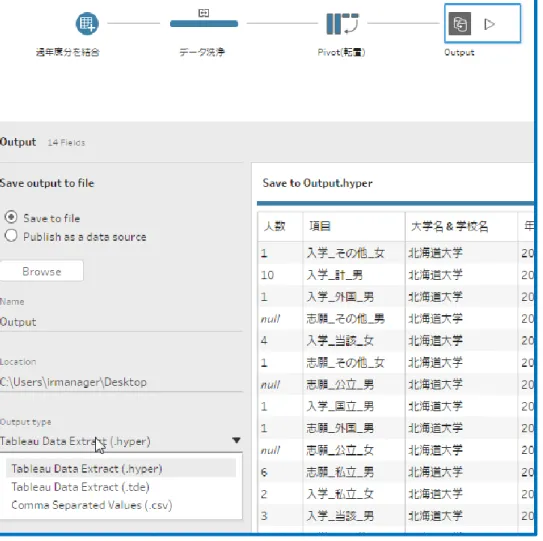543x541 pixels.
Task: Click the 入学_その他_女 cell
Action: (354, 253)
